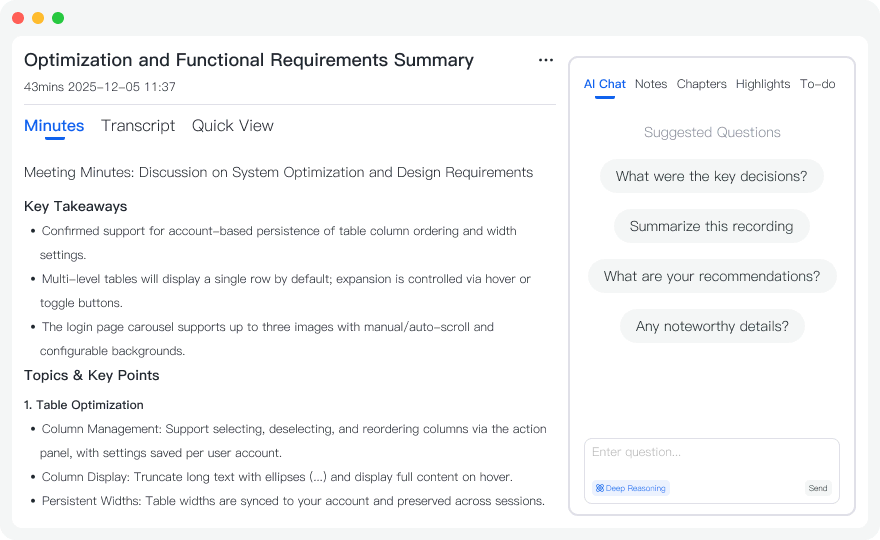Click the Enter question input field
The image size is (880, 540).
(x=711, y=454)
